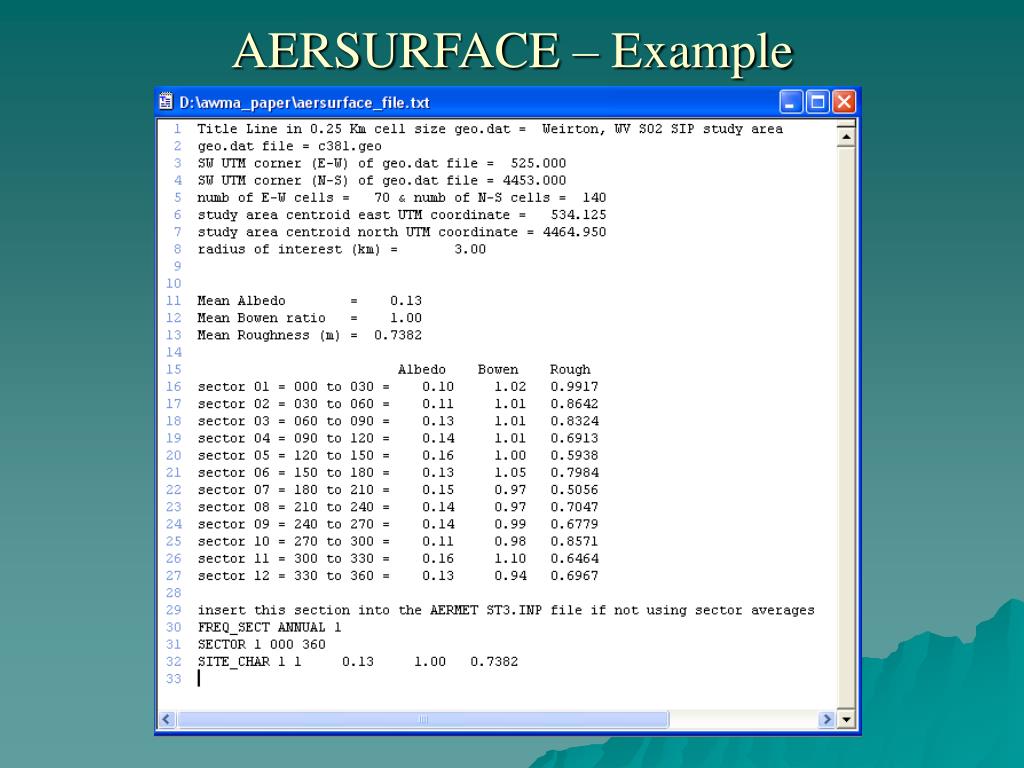The width and height of the screenshot is (1024, 768).
Task: Click the 'Mean Bowen ratio' label
Action: click(x=261, y=318)
